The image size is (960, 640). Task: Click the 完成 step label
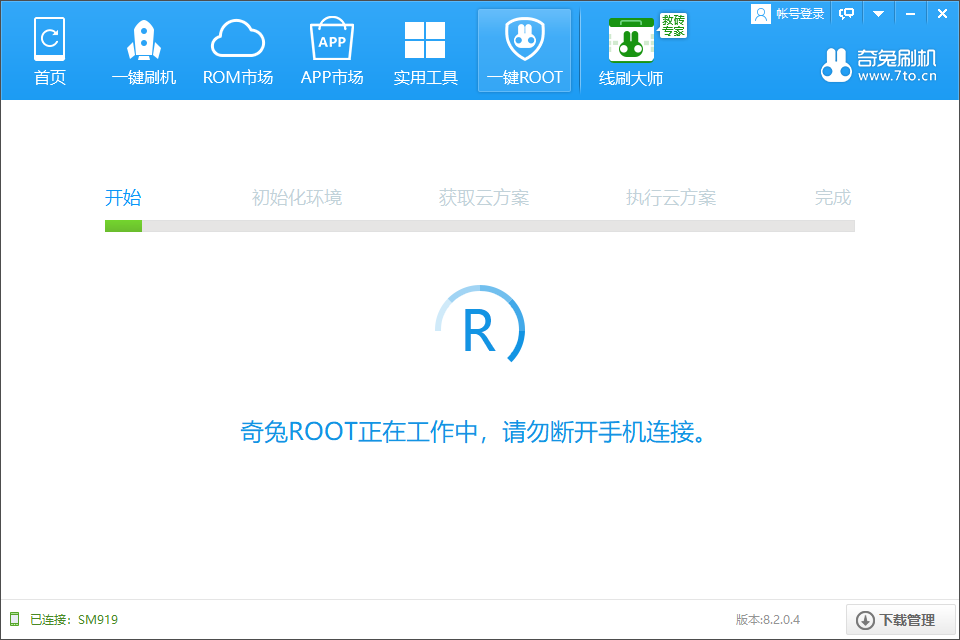(833, 198)
